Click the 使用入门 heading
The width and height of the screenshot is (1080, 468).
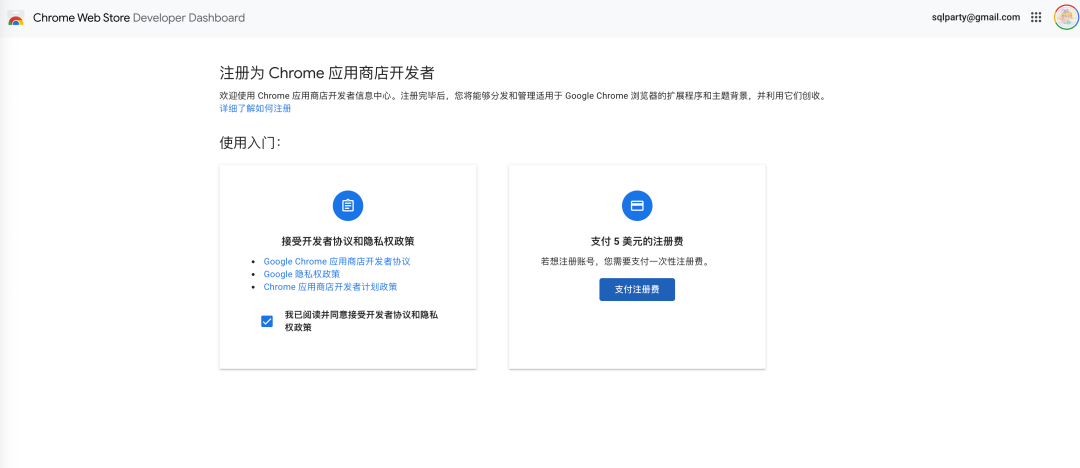click(251, 143)
